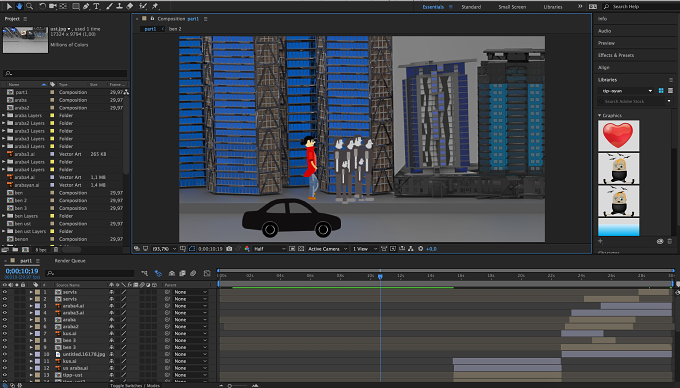The width and height of the screenshot is (680, 388).
Task: Open Parent dropdown for araba4.ai layer
Action: pos(190,306)
